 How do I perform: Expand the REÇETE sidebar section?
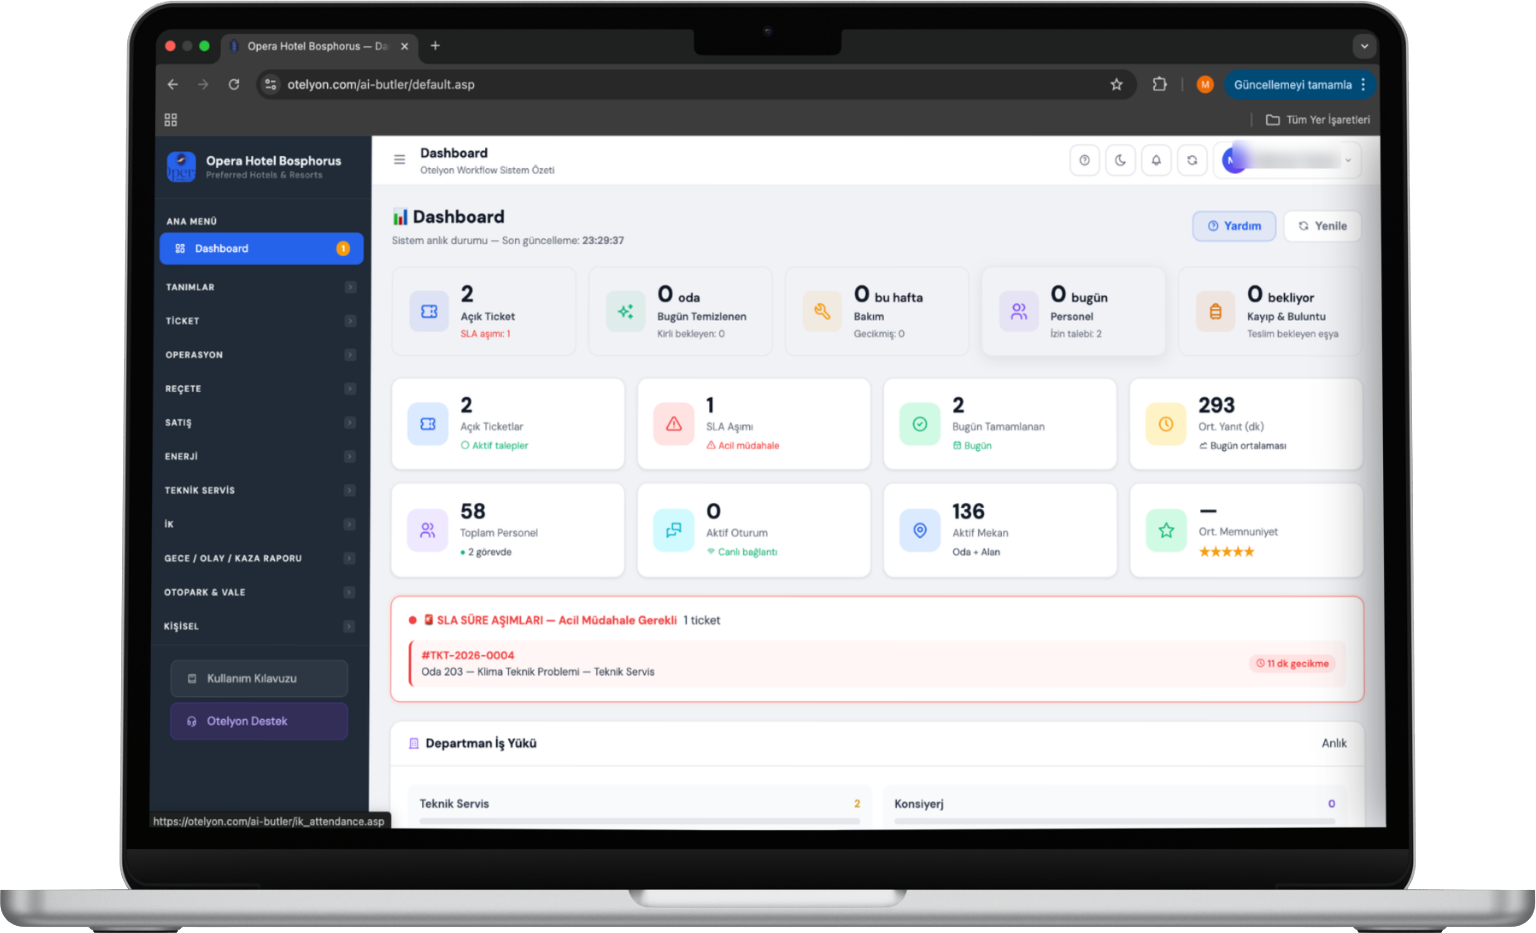click(261, 389)
